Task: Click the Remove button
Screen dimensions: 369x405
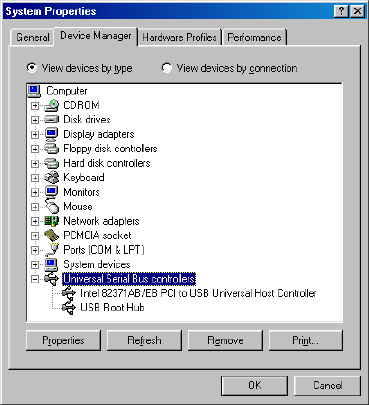Action: [225, 340]
